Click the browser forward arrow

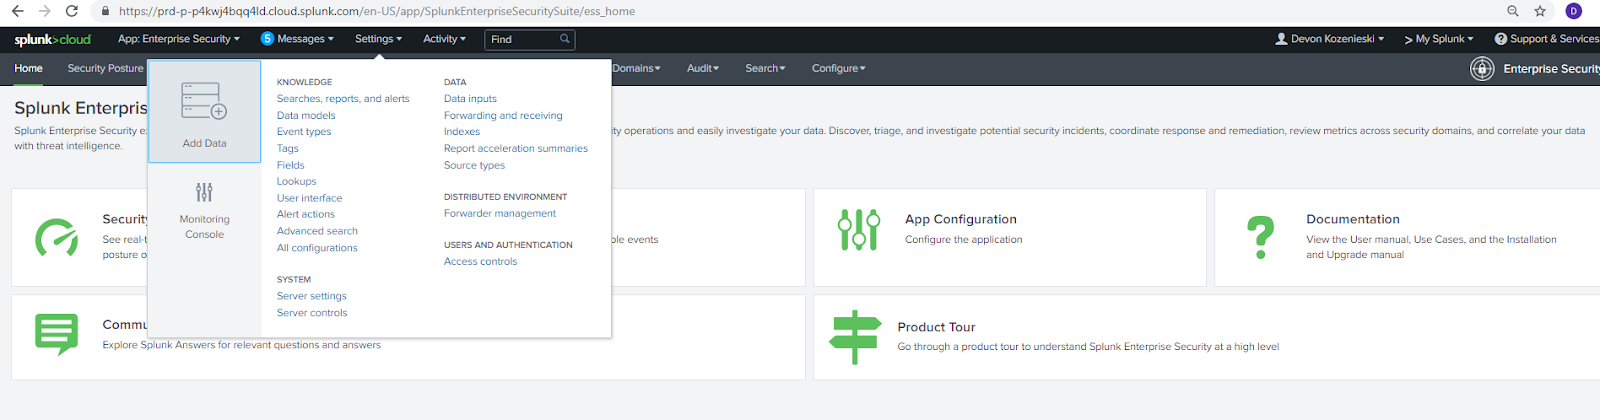(44, 11)
